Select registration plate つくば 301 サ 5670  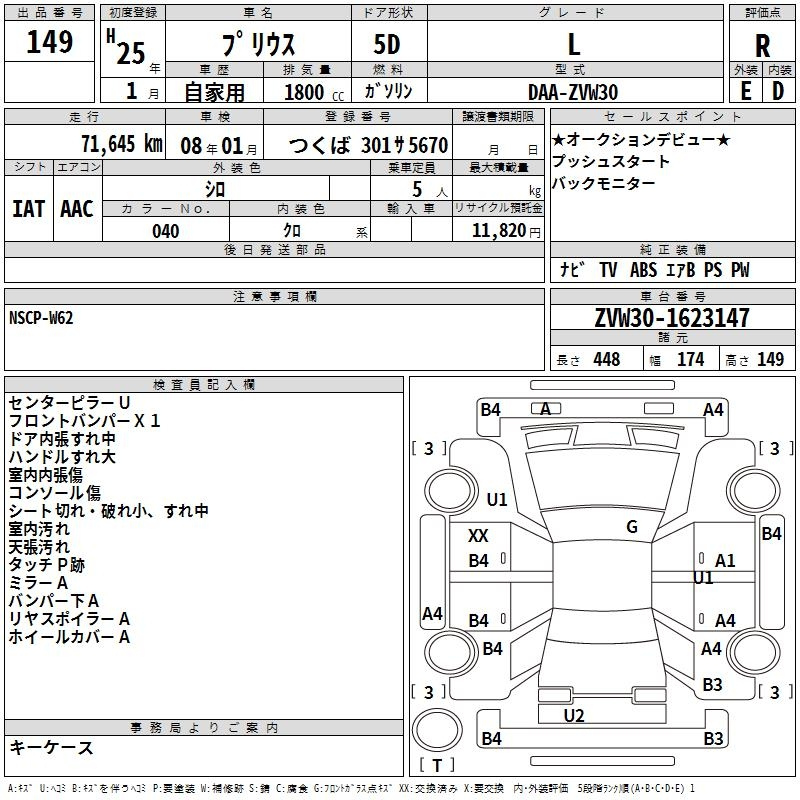(368, 145)
